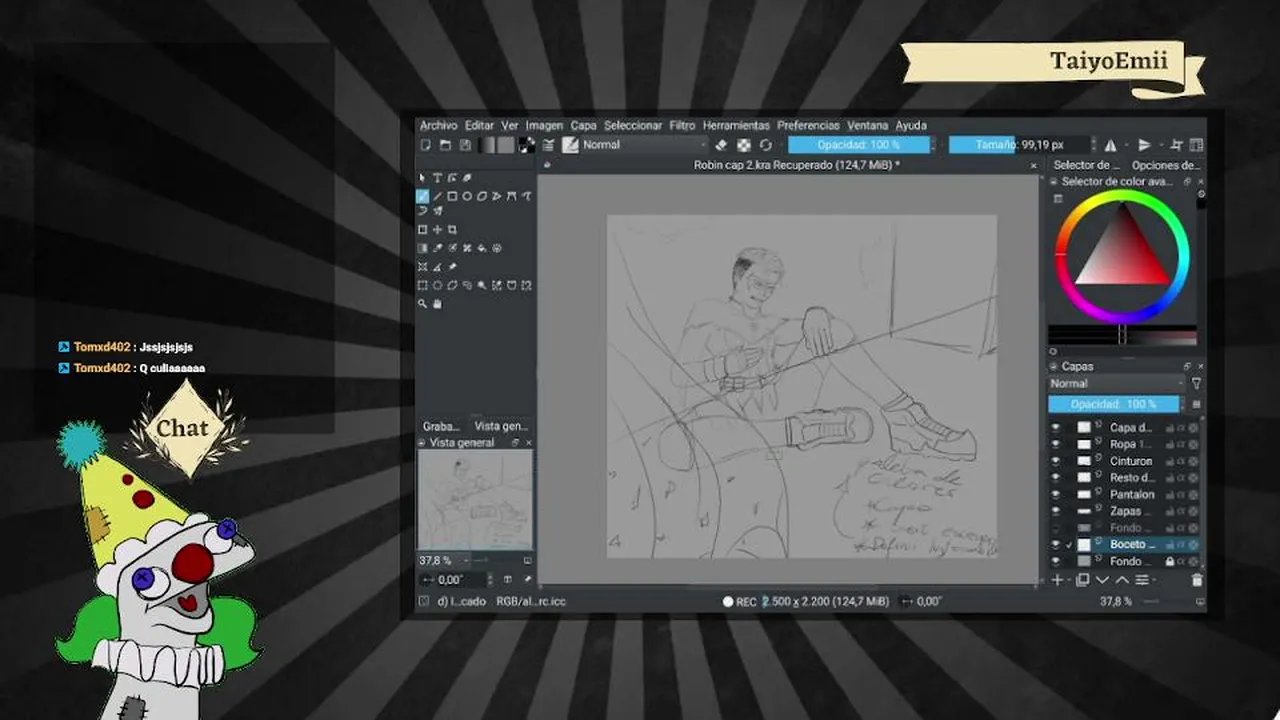
Task: Open Herramientas menu
Action: [x=736, y=126]
